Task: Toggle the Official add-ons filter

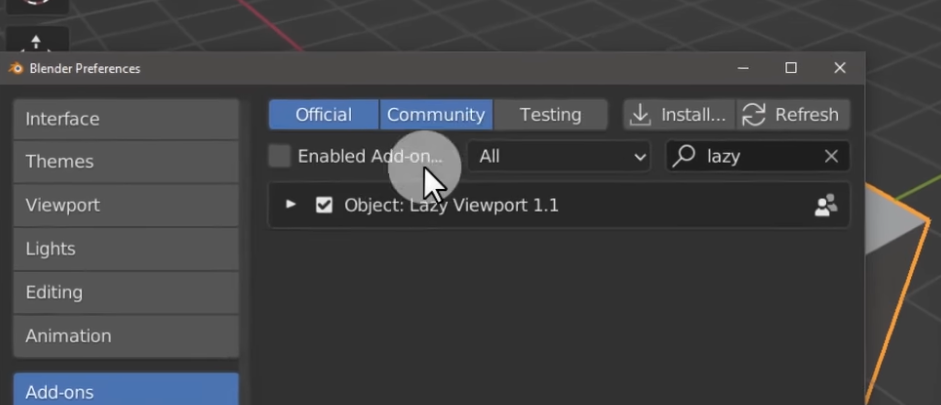Action: 323,115
